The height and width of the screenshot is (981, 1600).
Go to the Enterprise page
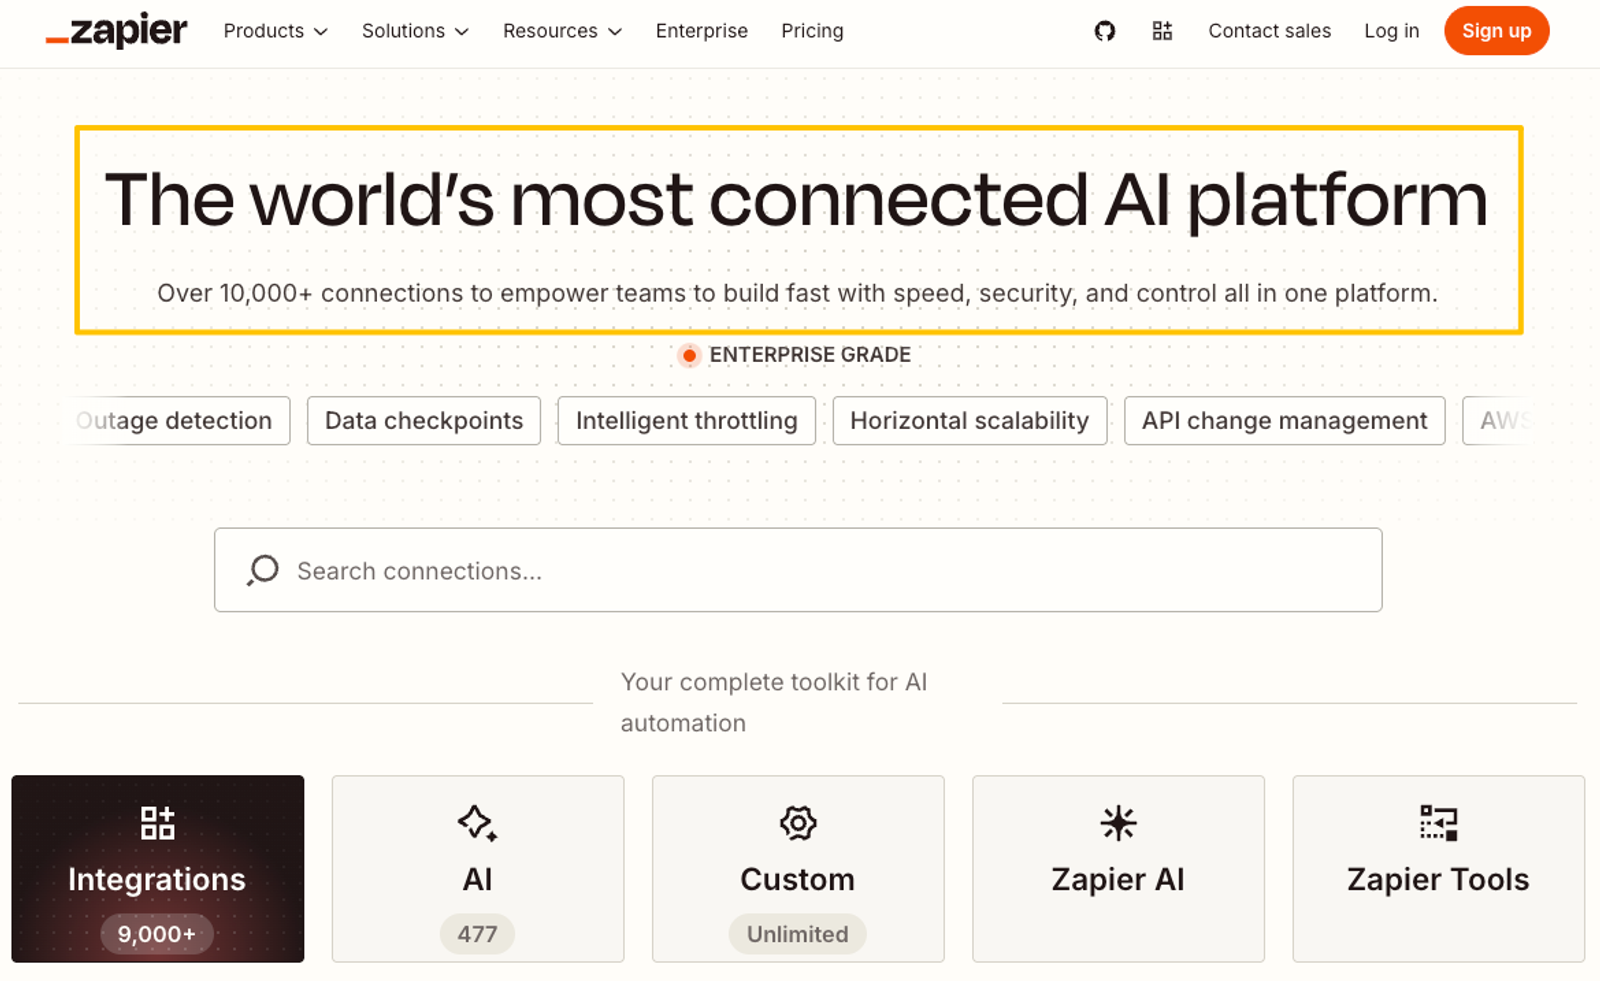(x=701, y=31)
